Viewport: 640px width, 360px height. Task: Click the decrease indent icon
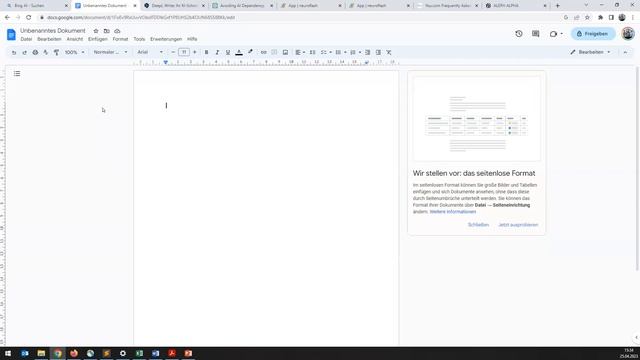(367, 52)
